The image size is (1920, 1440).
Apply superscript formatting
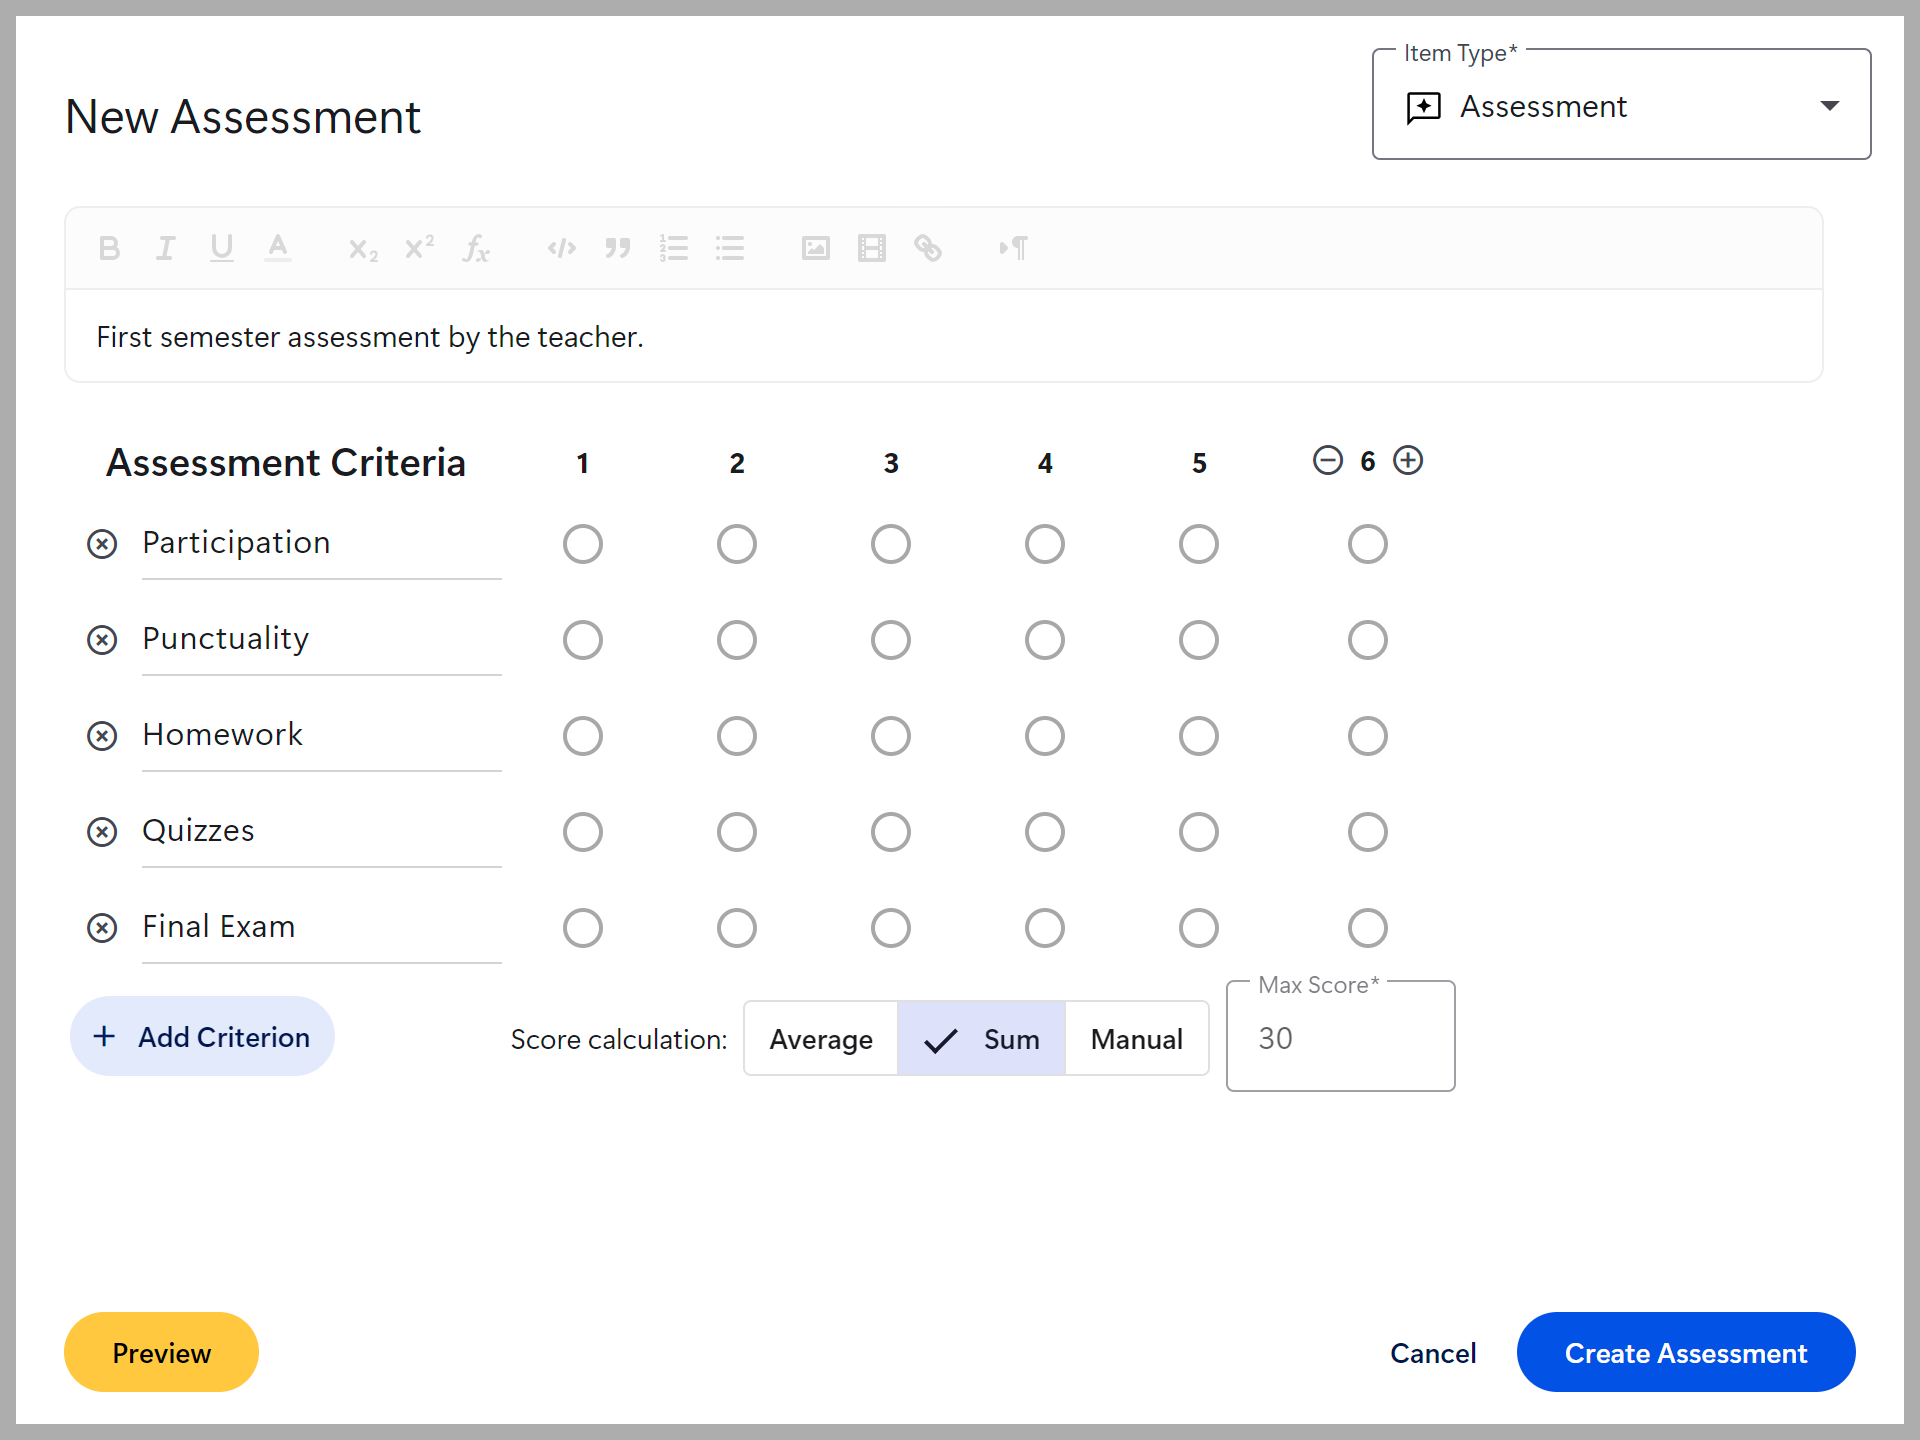(x=419, y=247)
